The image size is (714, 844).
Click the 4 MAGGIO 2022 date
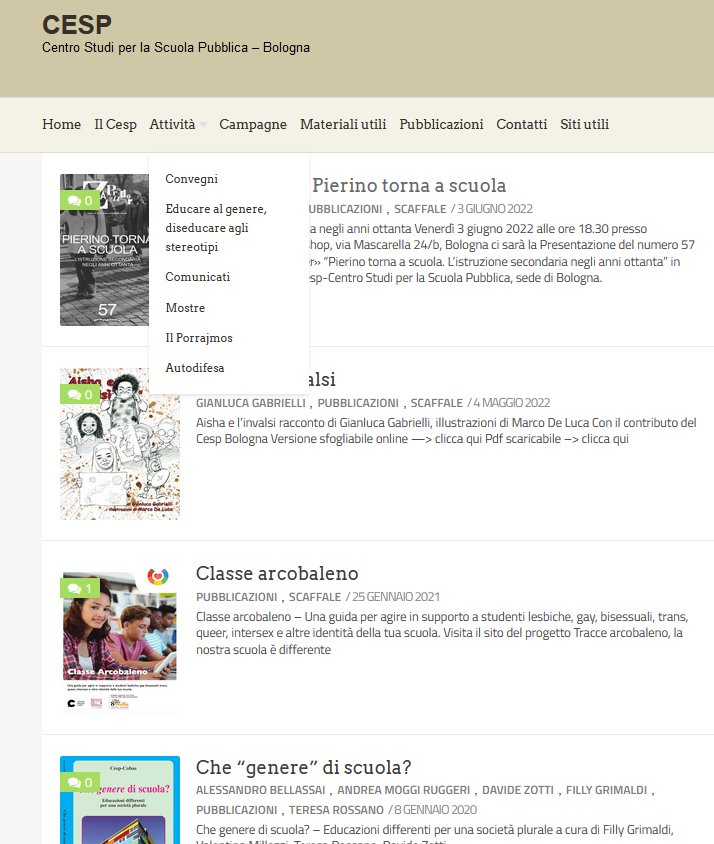512,403
